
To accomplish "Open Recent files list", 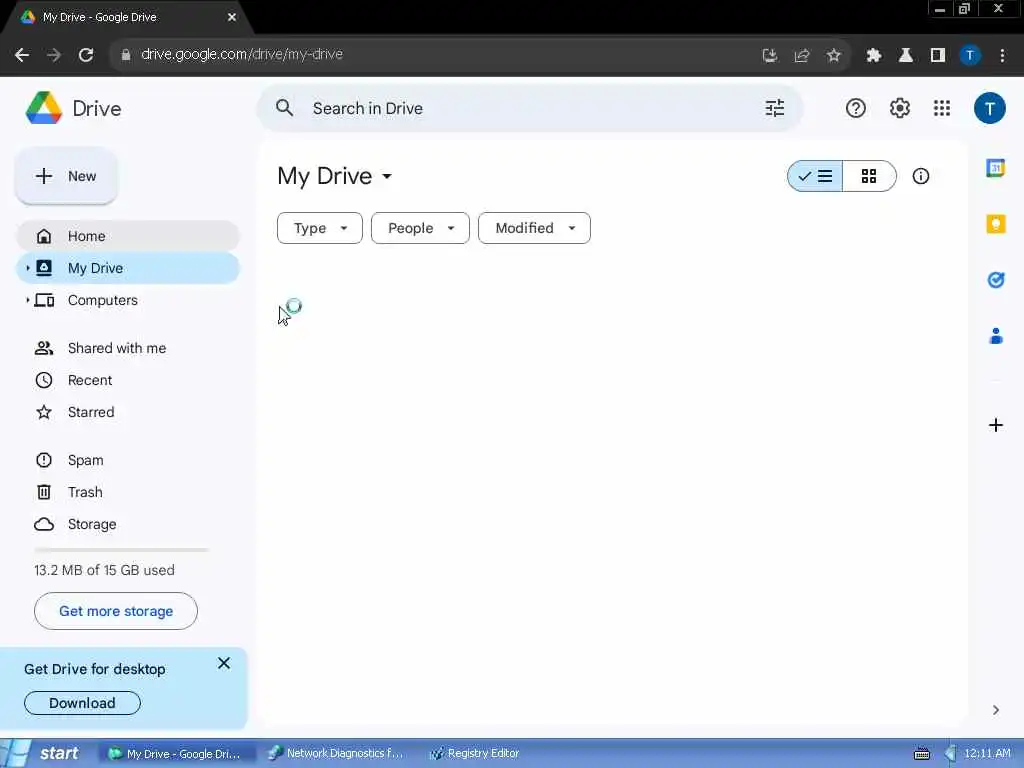I will coord(128,380).
